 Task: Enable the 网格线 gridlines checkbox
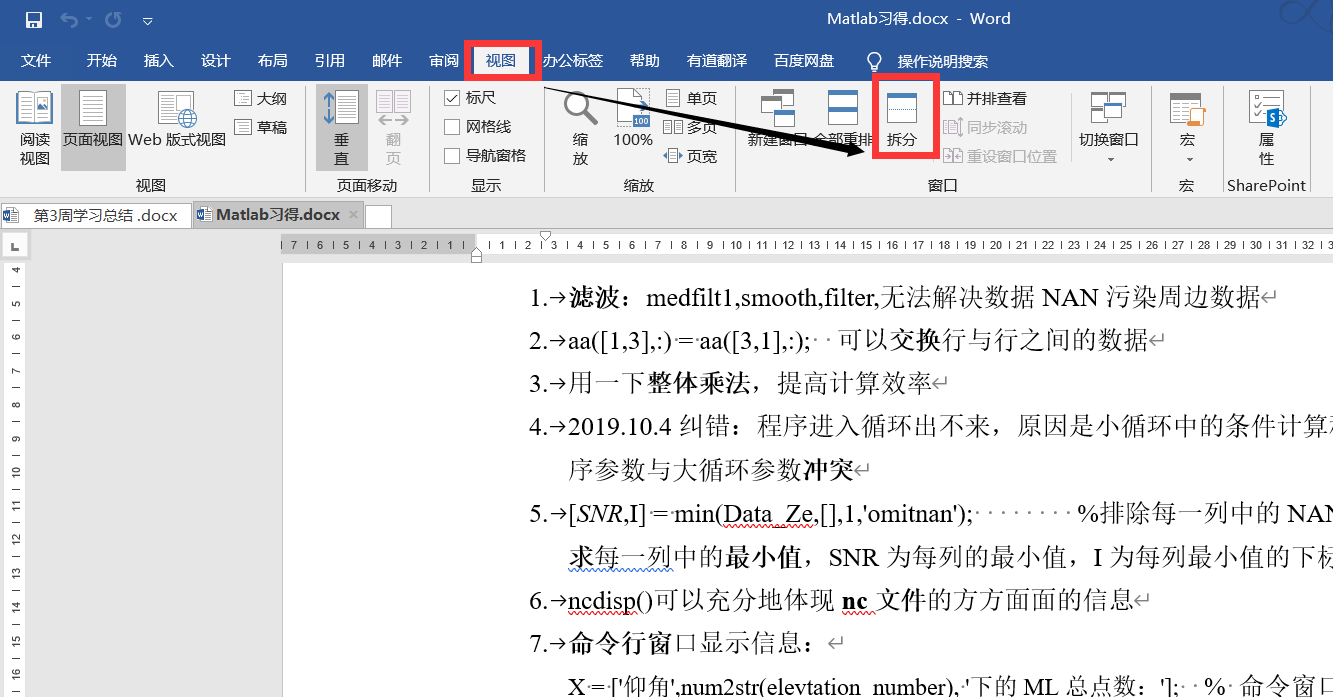pyautogui.click(x=452, y=127)
